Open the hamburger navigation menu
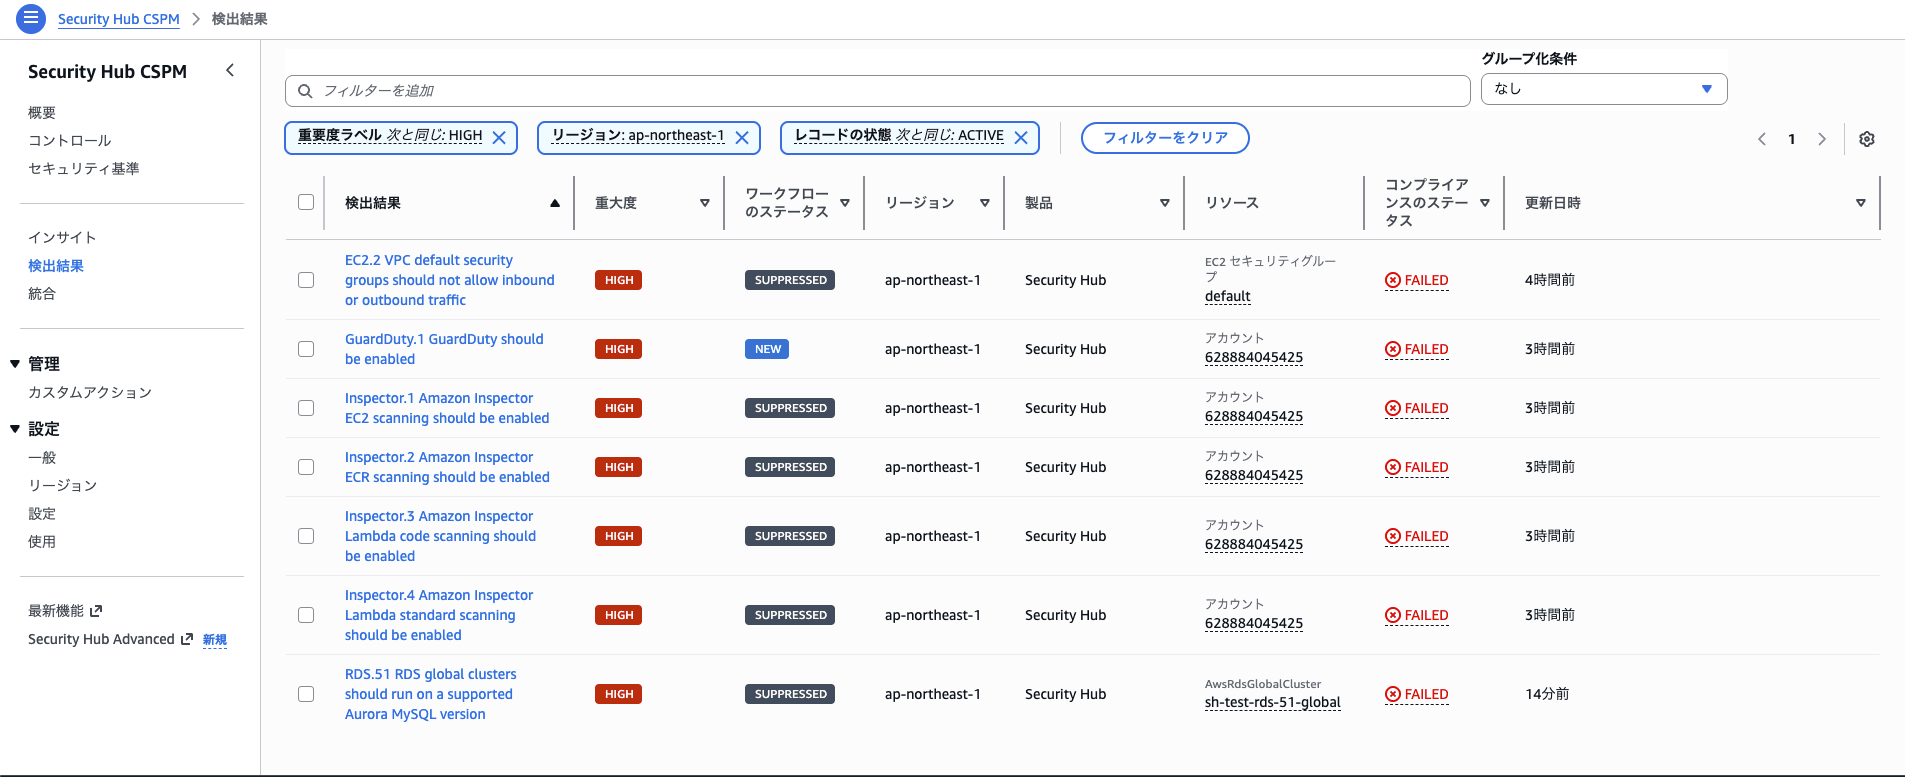The image size is (1905, 777). click(31, 18)
